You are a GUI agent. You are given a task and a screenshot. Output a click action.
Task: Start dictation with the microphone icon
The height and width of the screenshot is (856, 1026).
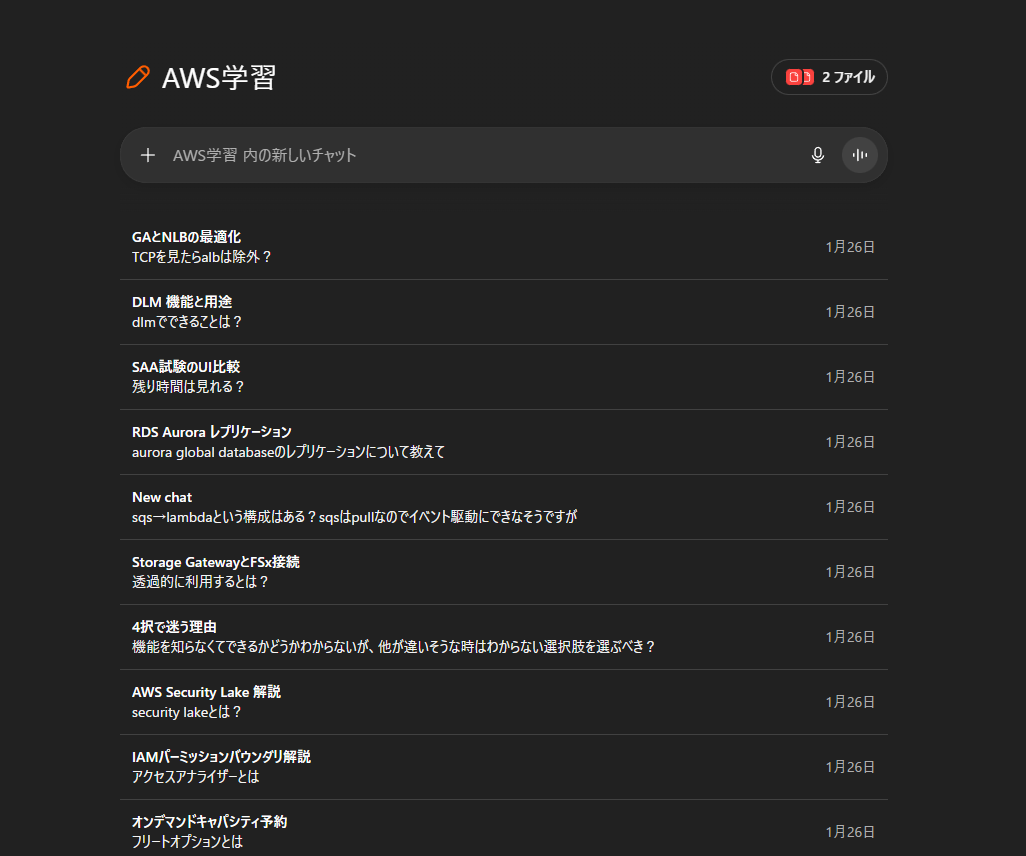click(x=817, y=155)
